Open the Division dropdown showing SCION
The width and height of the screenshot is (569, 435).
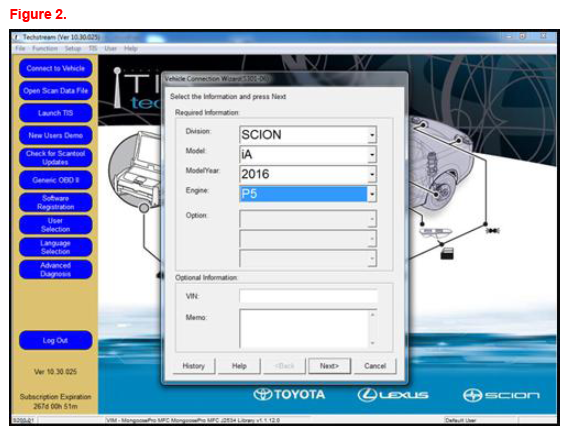(x=308, y=135)
